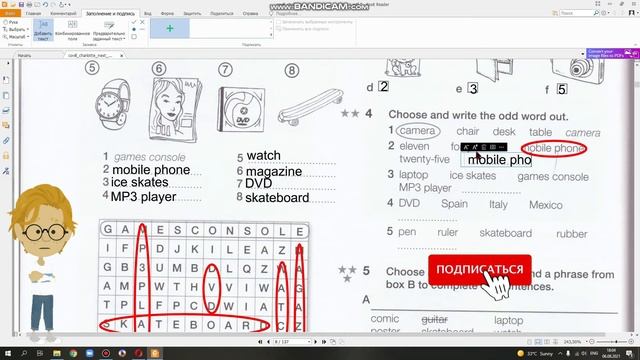Open the Bookmarks side panel icon
Screen dimensions: 640x360
pyautogui.click(x=6, y=80)
